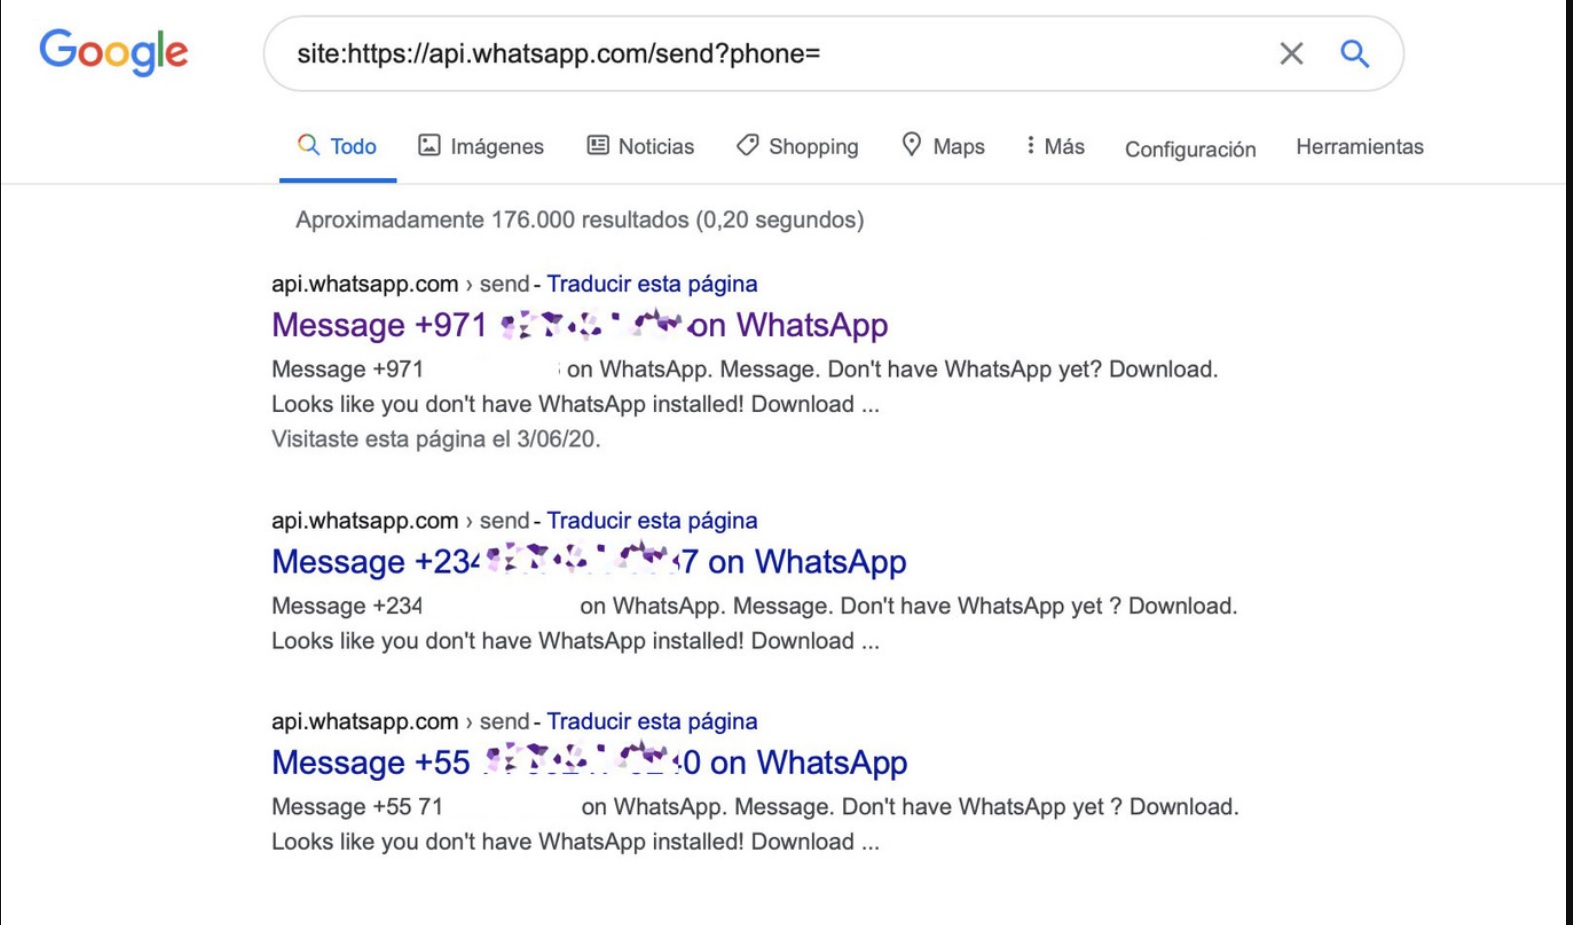Click the Shopping tag icon
The width and height of the screenshot is (1573, 925).
[x=747, y=145]
